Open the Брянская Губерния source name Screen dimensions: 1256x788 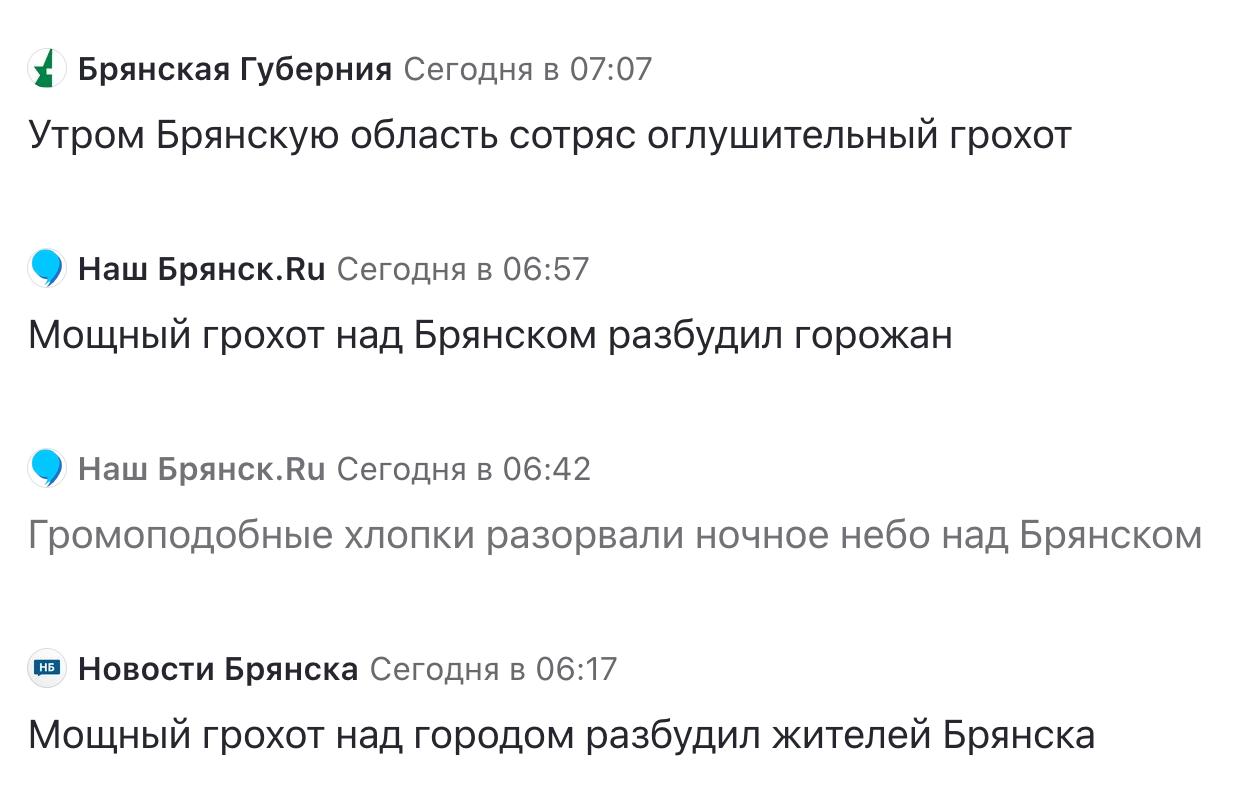click(x=235, y=69)
